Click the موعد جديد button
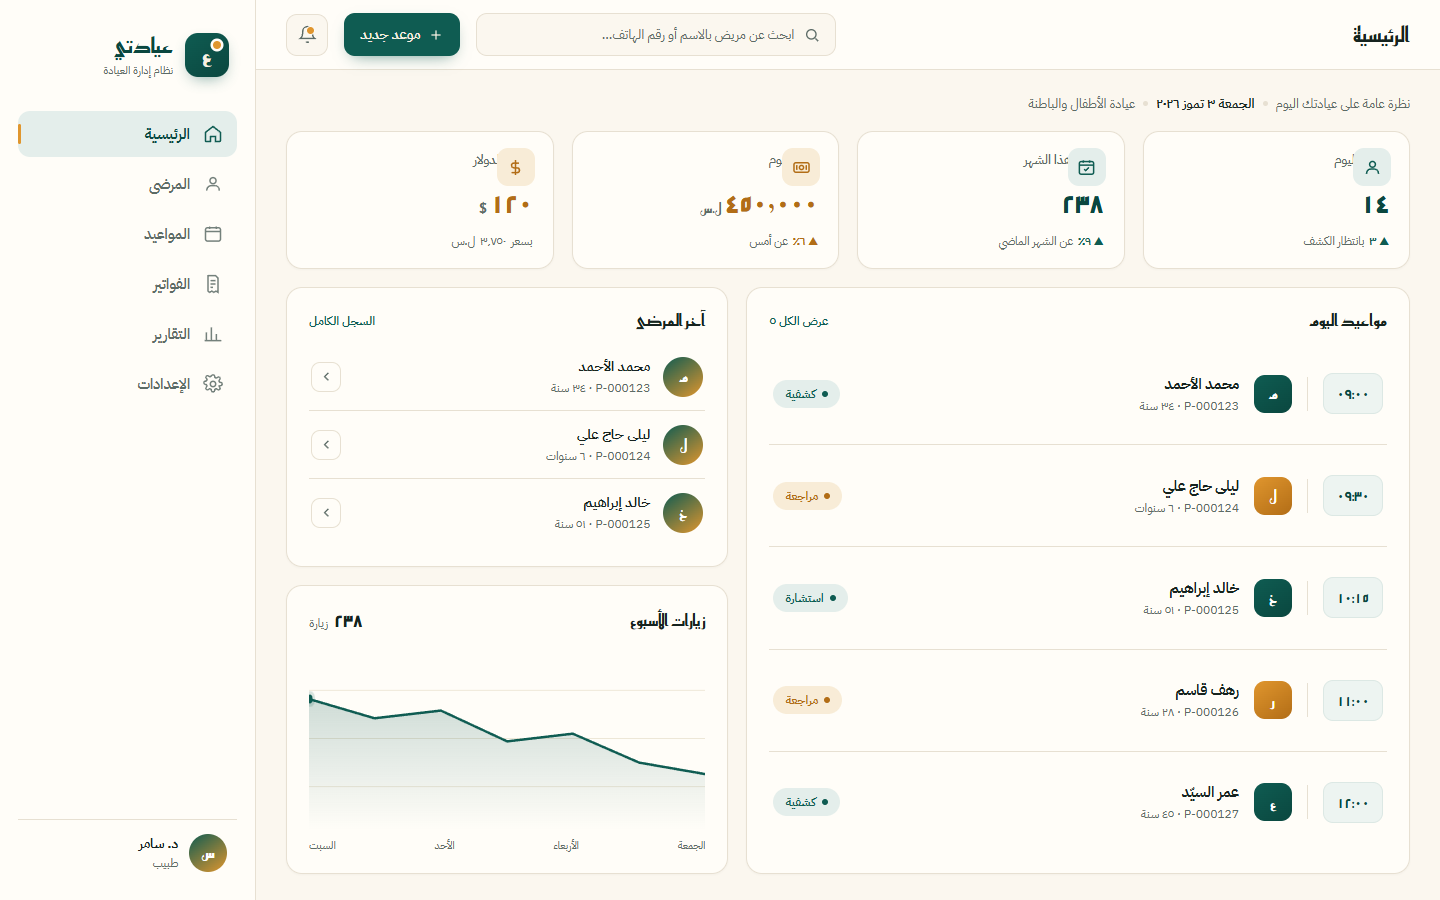This screenshot has width=1440, height=900. pos(402,35)
